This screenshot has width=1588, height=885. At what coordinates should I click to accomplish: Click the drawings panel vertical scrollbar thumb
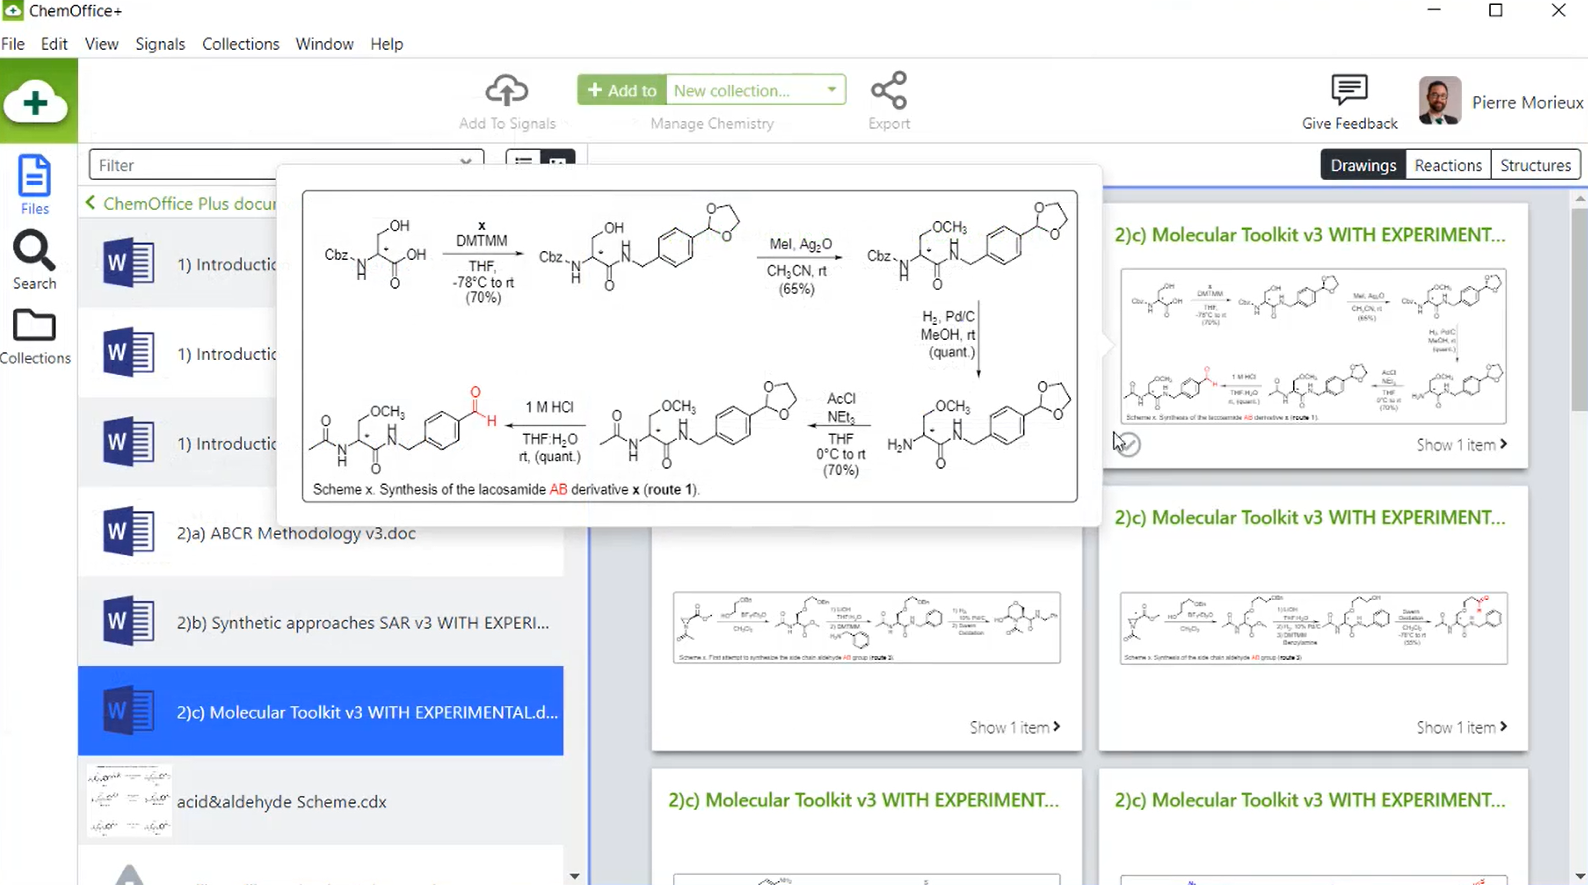[x=1579, y=310]
